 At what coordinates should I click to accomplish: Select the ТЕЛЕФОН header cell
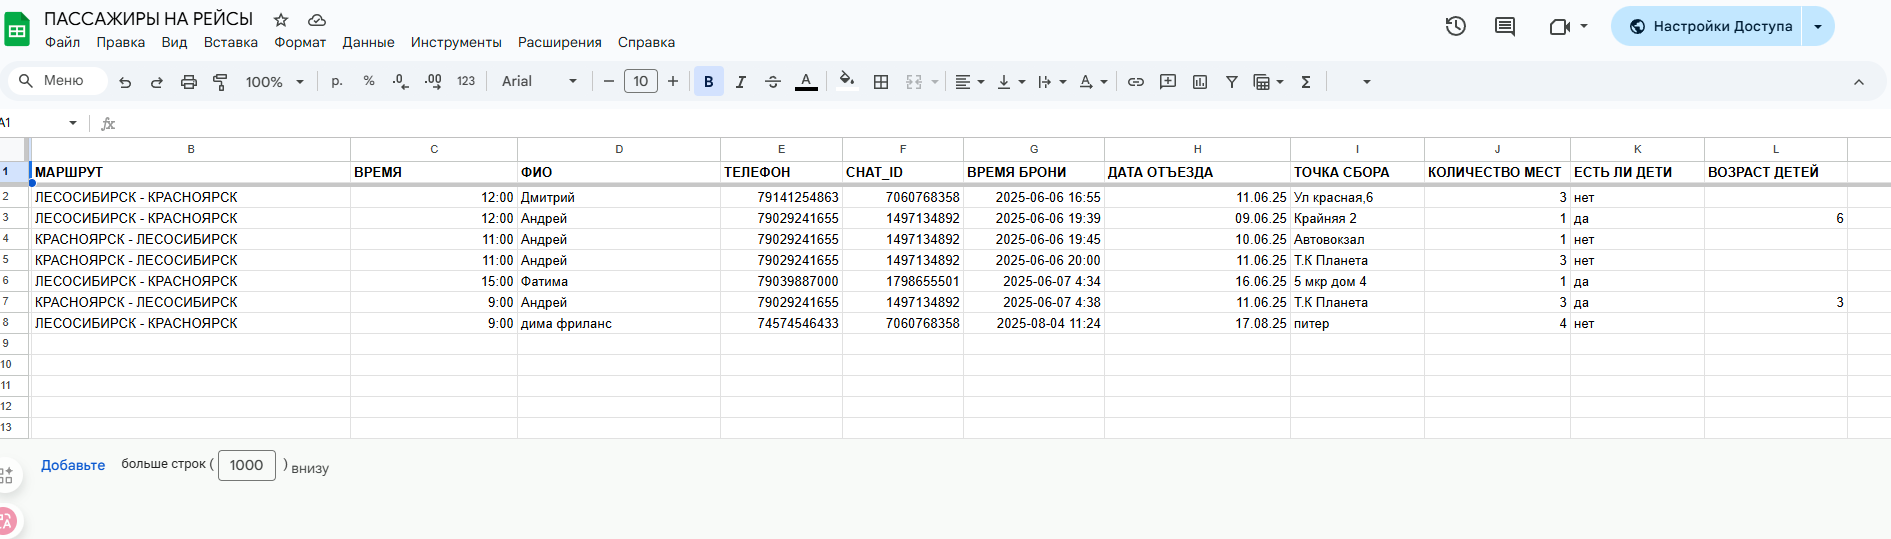tap(781, 172)
